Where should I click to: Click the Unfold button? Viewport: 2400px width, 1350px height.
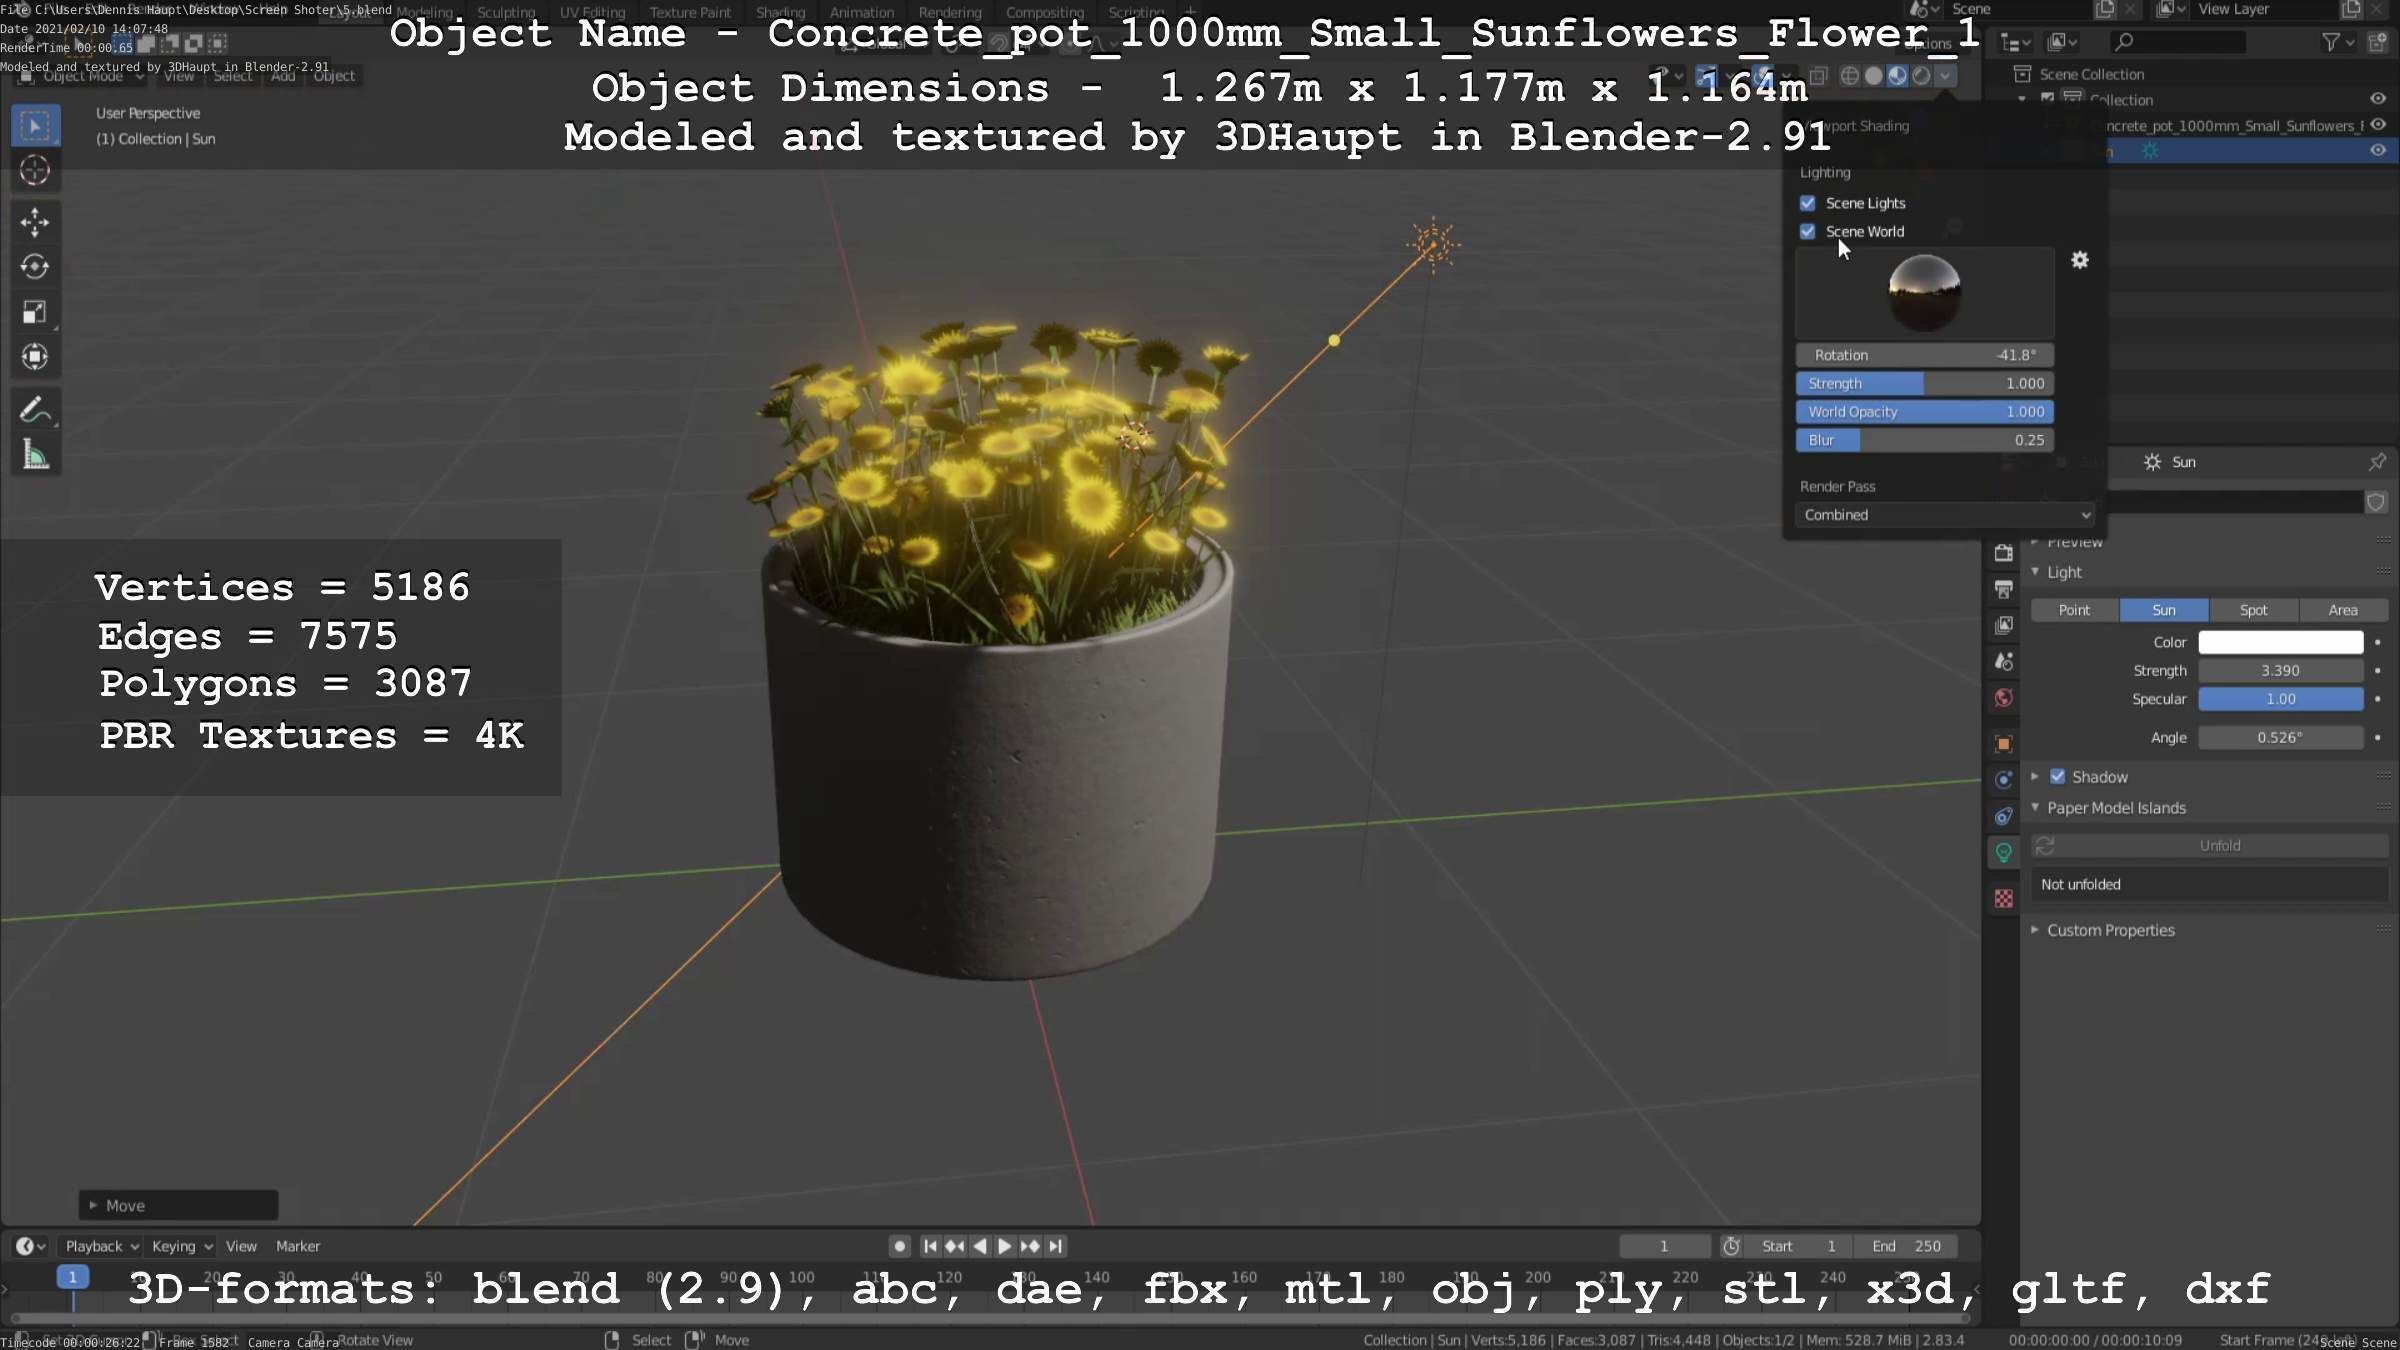tap(2220, 846)
